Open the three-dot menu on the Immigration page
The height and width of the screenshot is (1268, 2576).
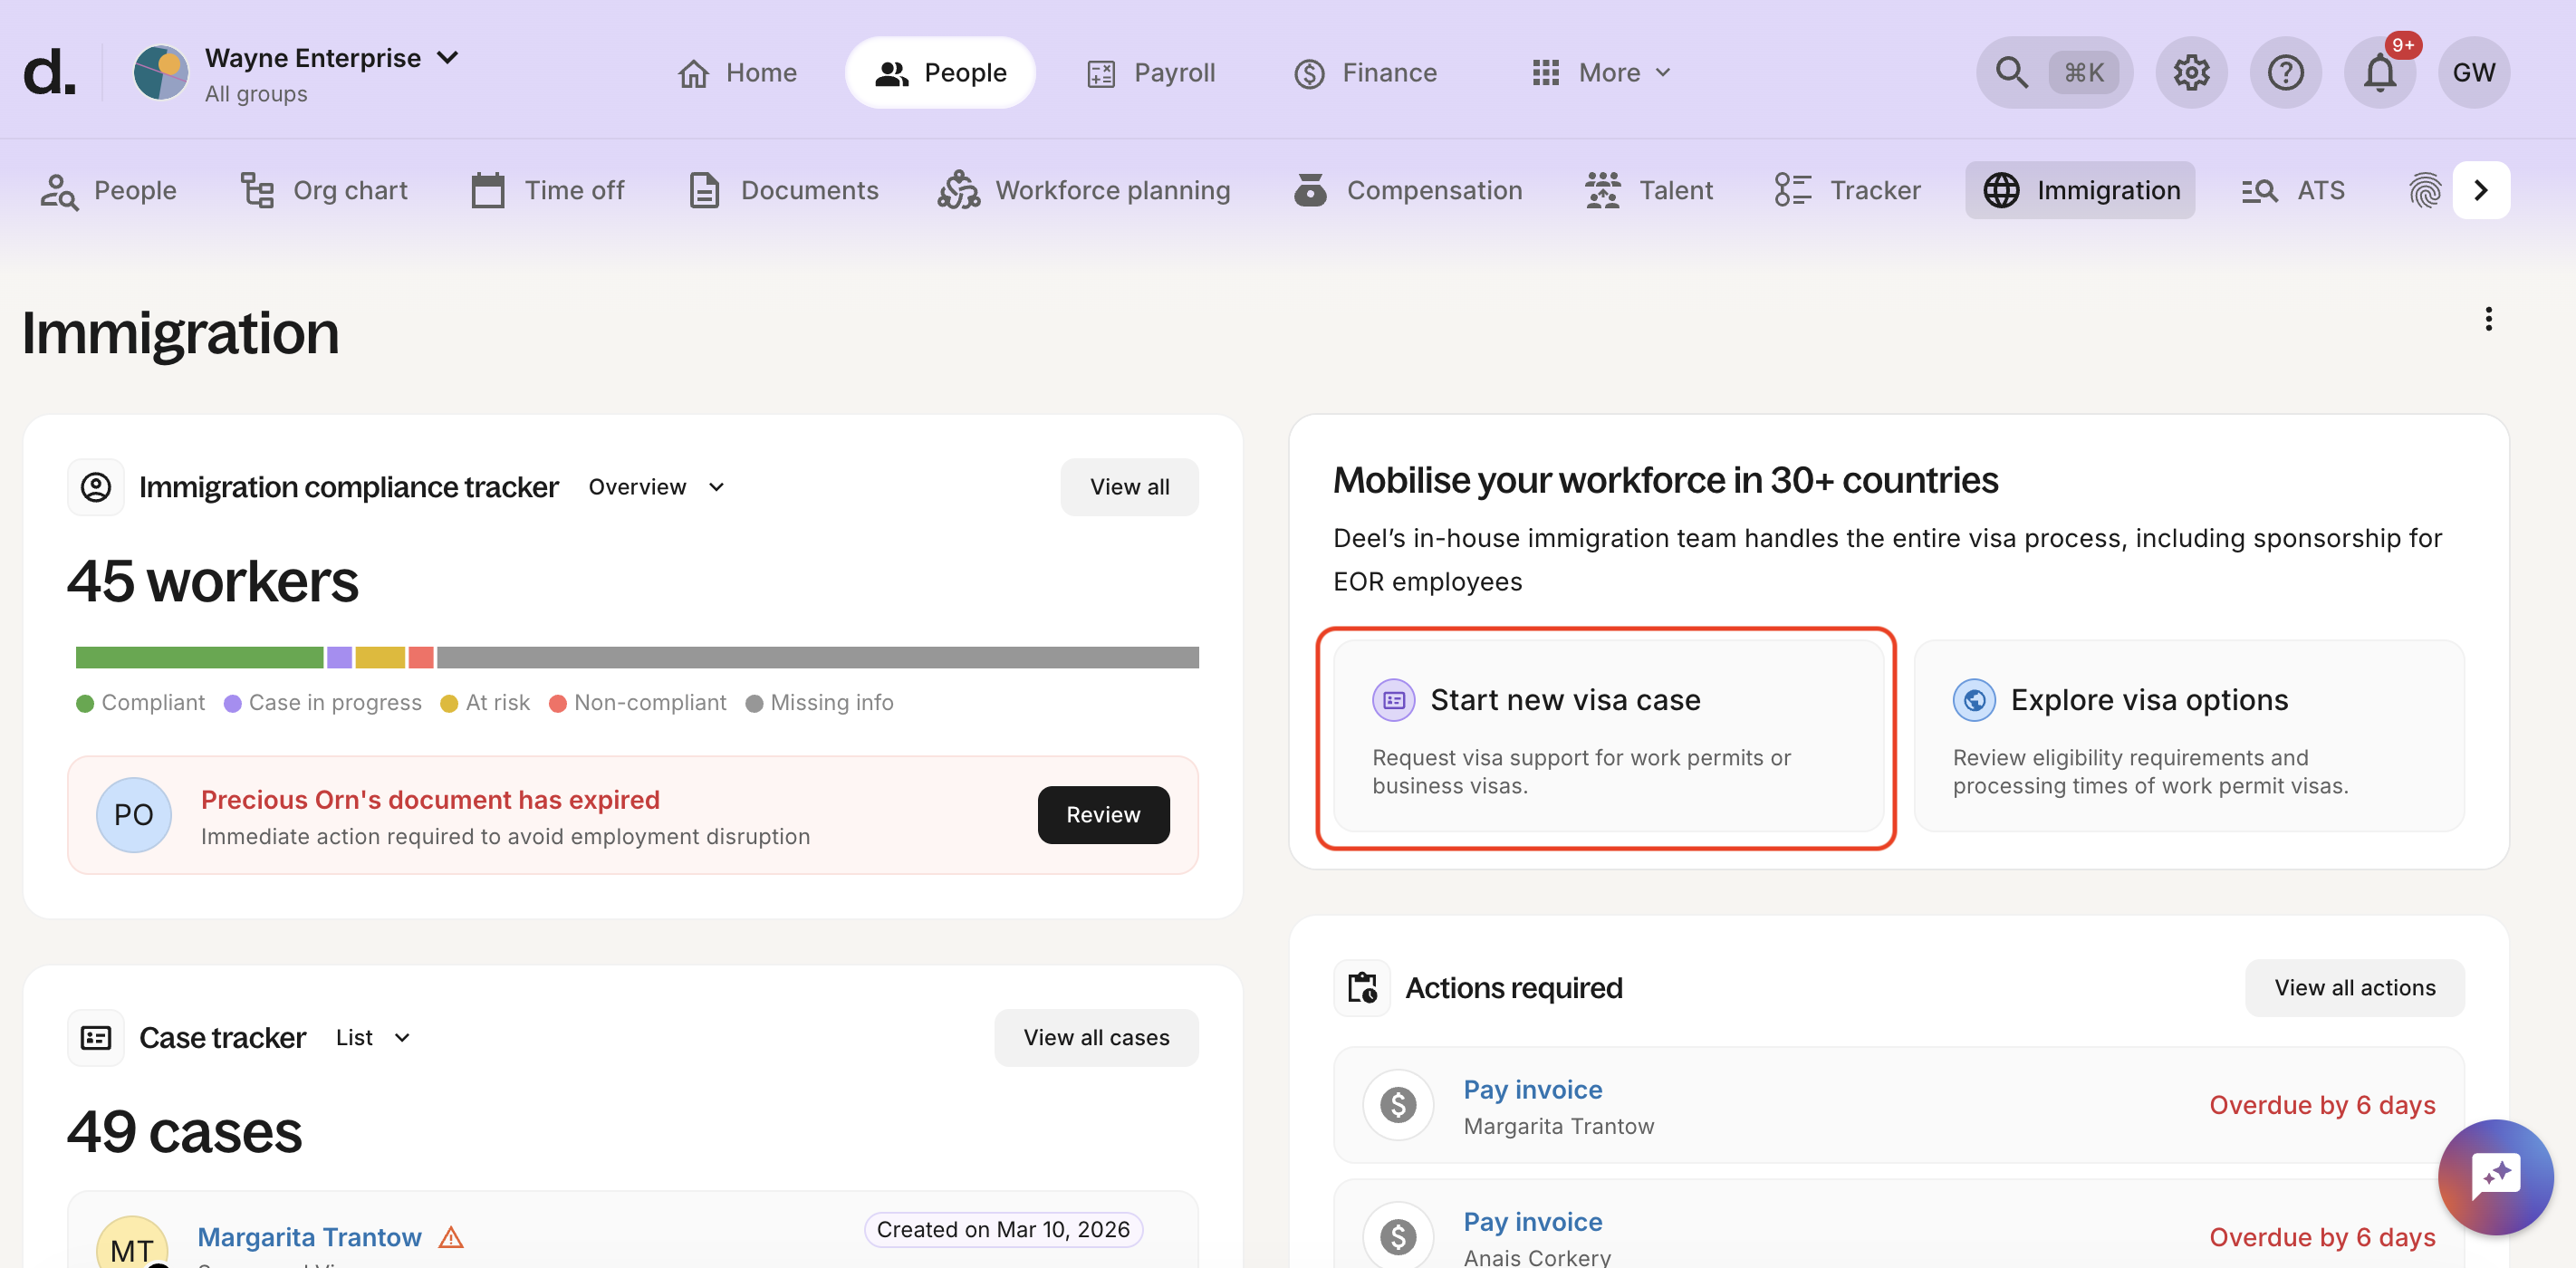tap(2488, 318)
